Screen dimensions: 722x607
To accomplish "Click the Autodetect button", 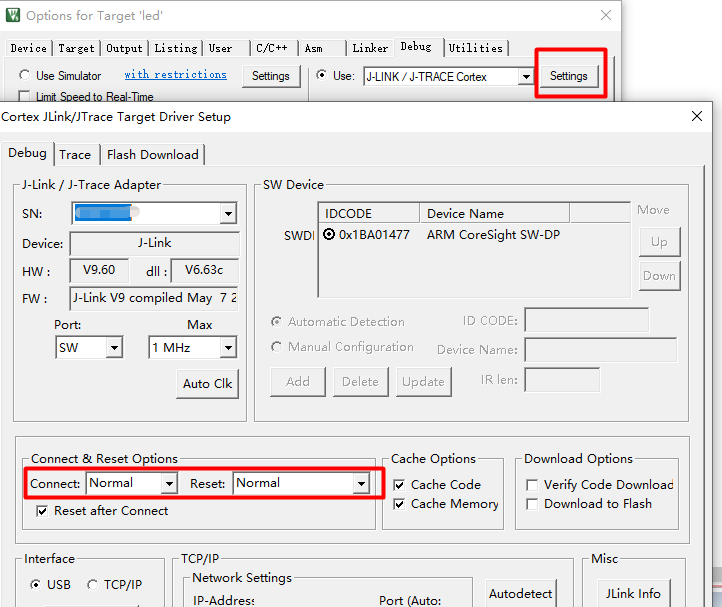I will tap(520, 594).
